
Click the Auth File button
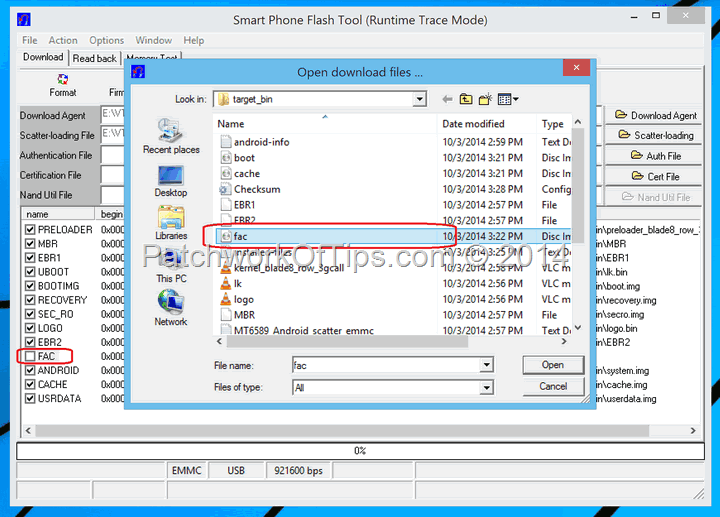point(656,156)
